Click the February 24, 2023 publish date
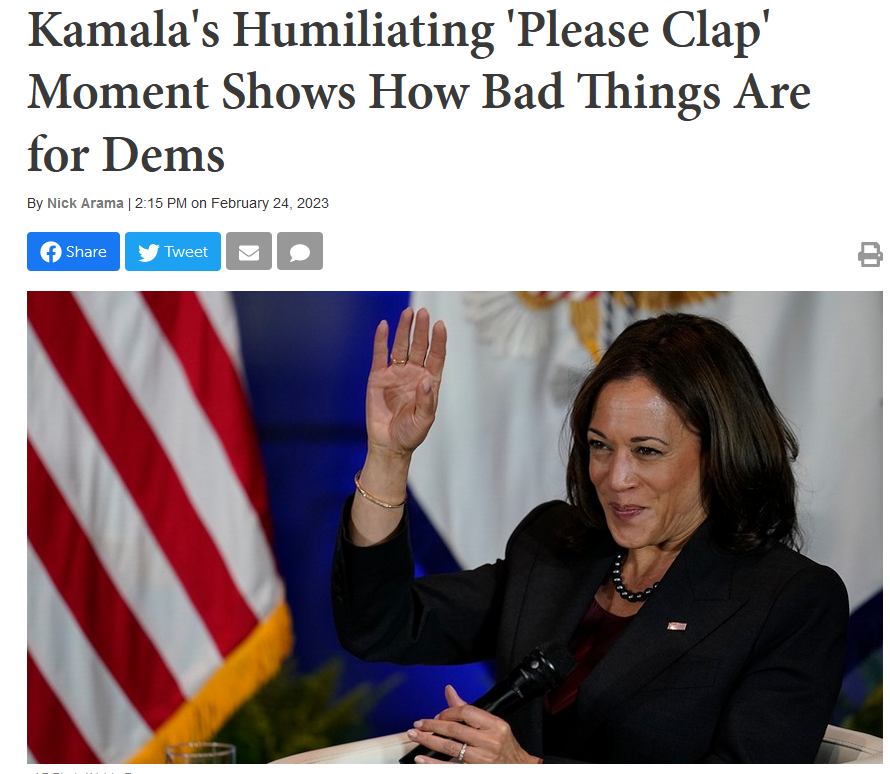 coord(270,203)
